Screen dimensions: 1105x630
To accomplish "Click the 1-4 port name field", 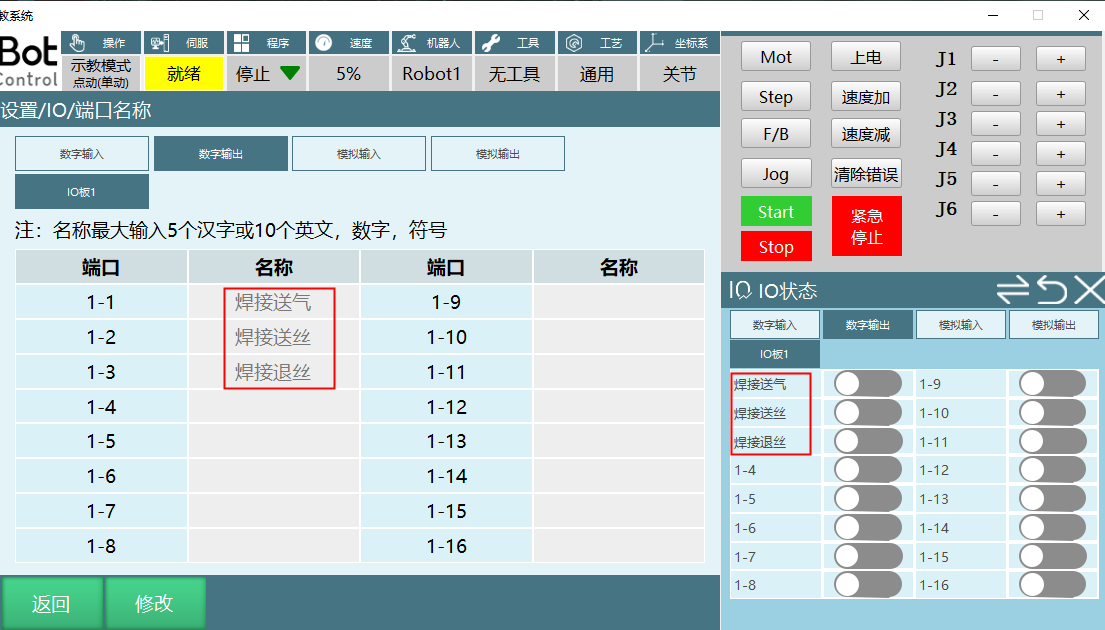I will 273,407.
